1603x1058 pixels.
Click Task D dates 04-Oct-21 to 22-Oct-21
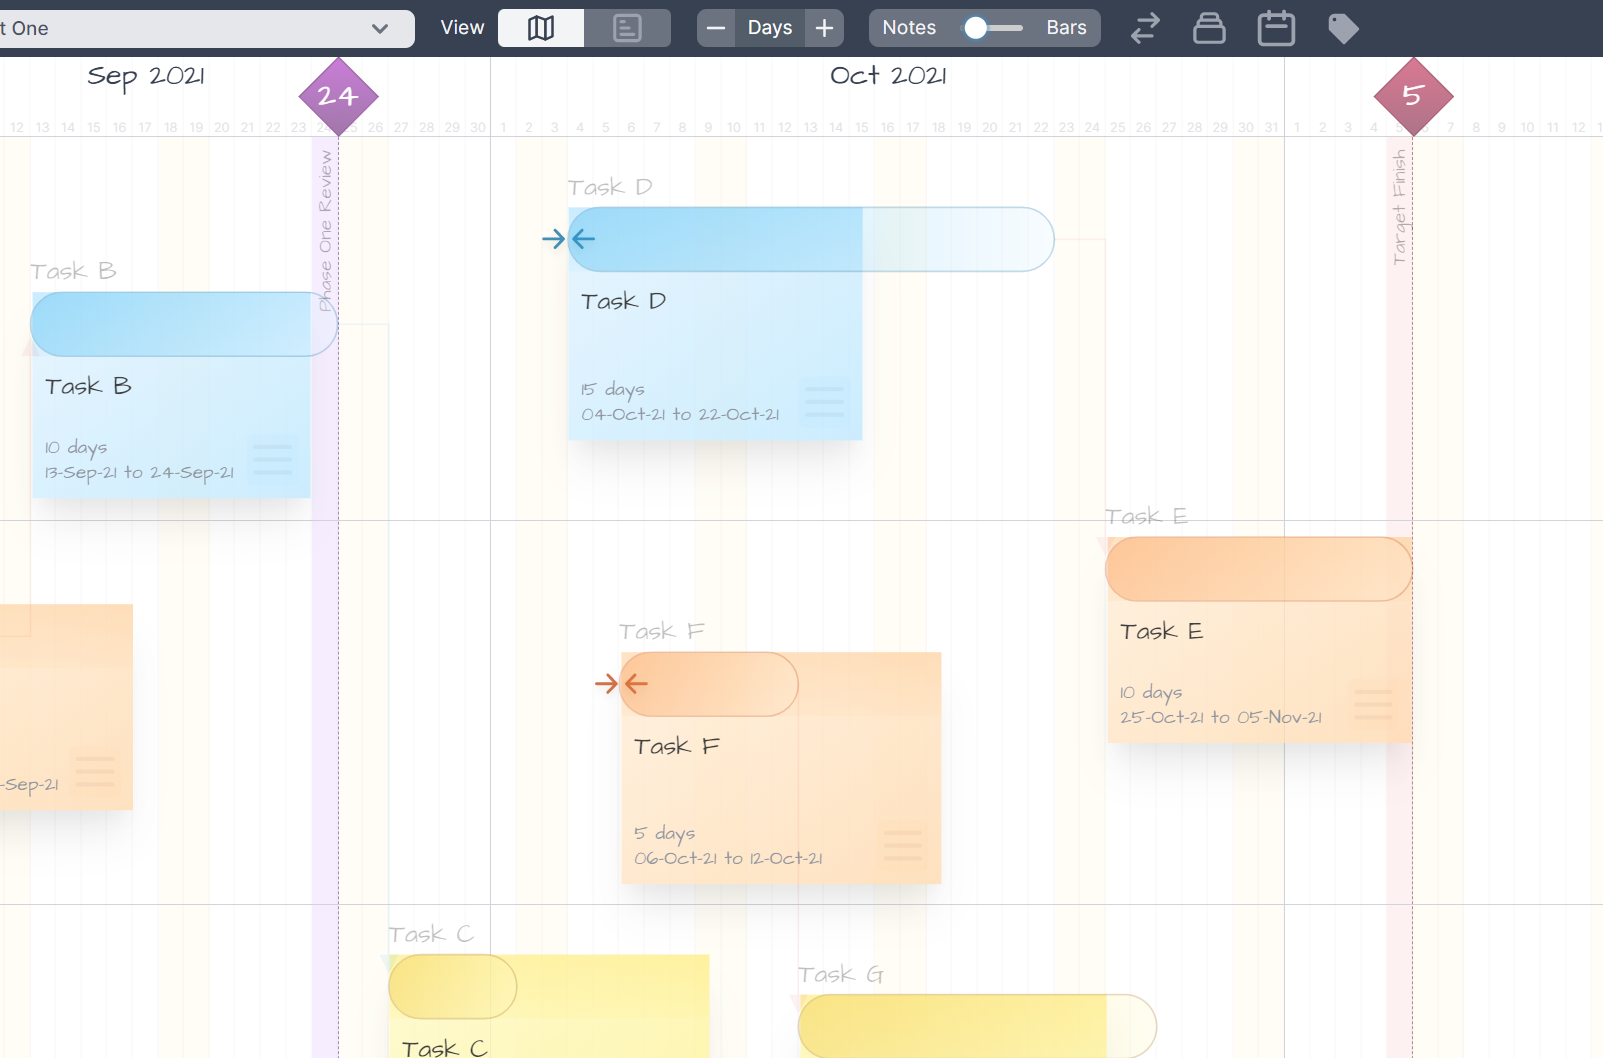[x=680, y=414]
